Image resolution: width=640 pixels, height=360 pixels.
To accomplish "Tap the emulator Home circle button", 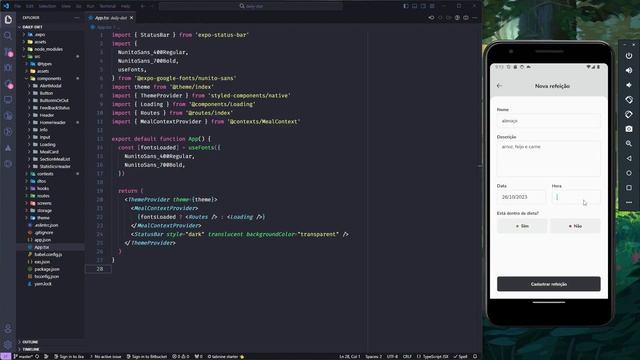I will (x=629, y=173).
